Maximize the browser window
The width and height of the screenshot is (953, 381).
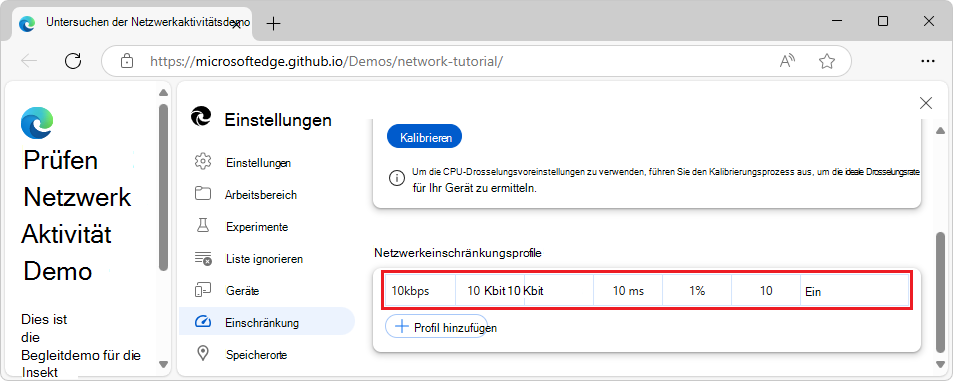pyautogui.click(x=882, y=21)
